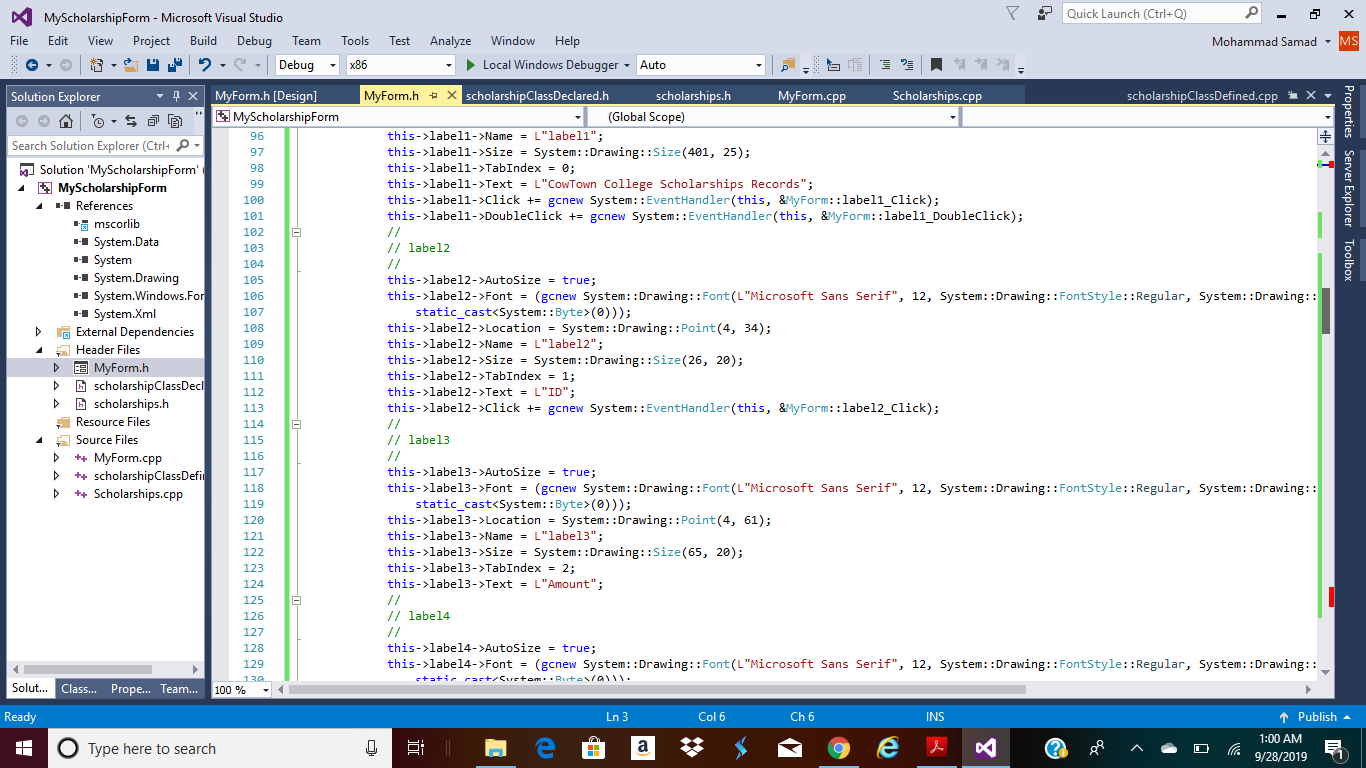The image size is (1366, 768).
Task: Open the Analyze menu
Action: coord(450,41)
